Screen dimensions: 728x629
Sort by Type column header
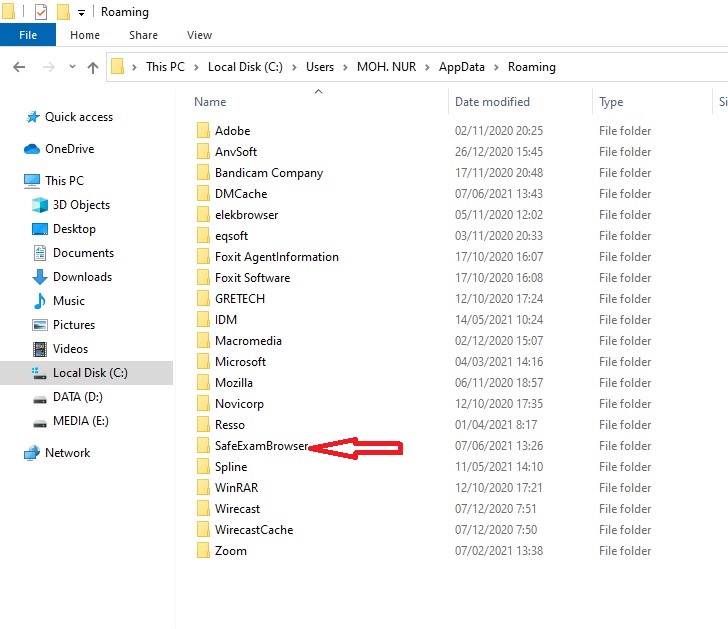[611, 102]
